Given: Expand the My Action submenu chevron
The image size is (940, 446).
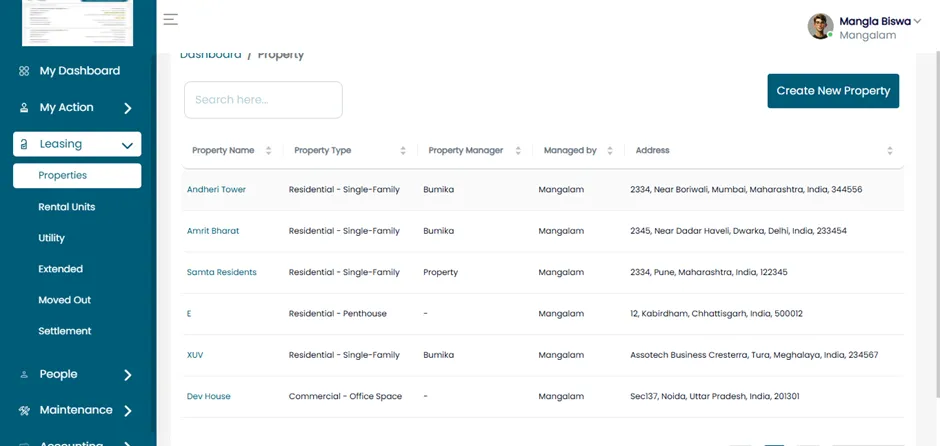Looking at the screenshot, I should coord(128,109).
